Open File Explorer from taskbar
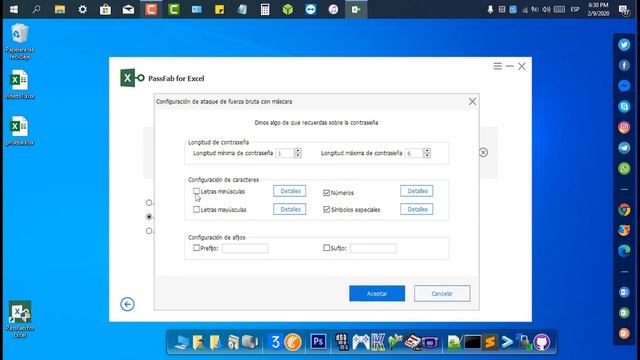640x360 pixels. (x=60, y=9)
